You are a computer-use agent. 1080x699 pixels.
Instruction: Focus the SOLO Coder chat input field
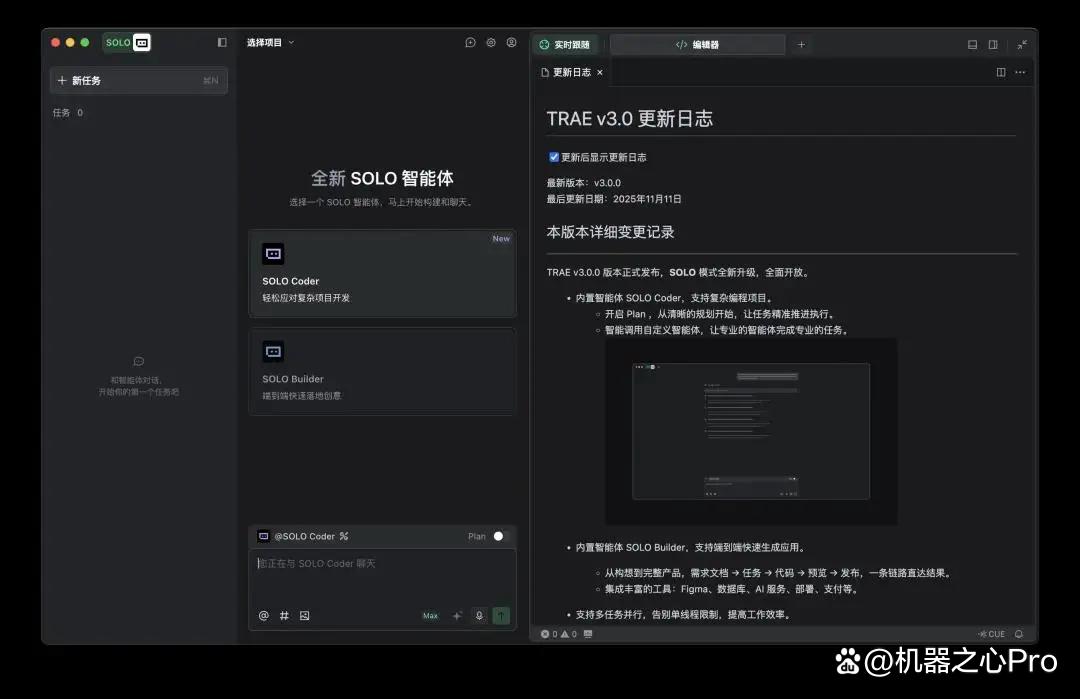click(x=382, y=575)
